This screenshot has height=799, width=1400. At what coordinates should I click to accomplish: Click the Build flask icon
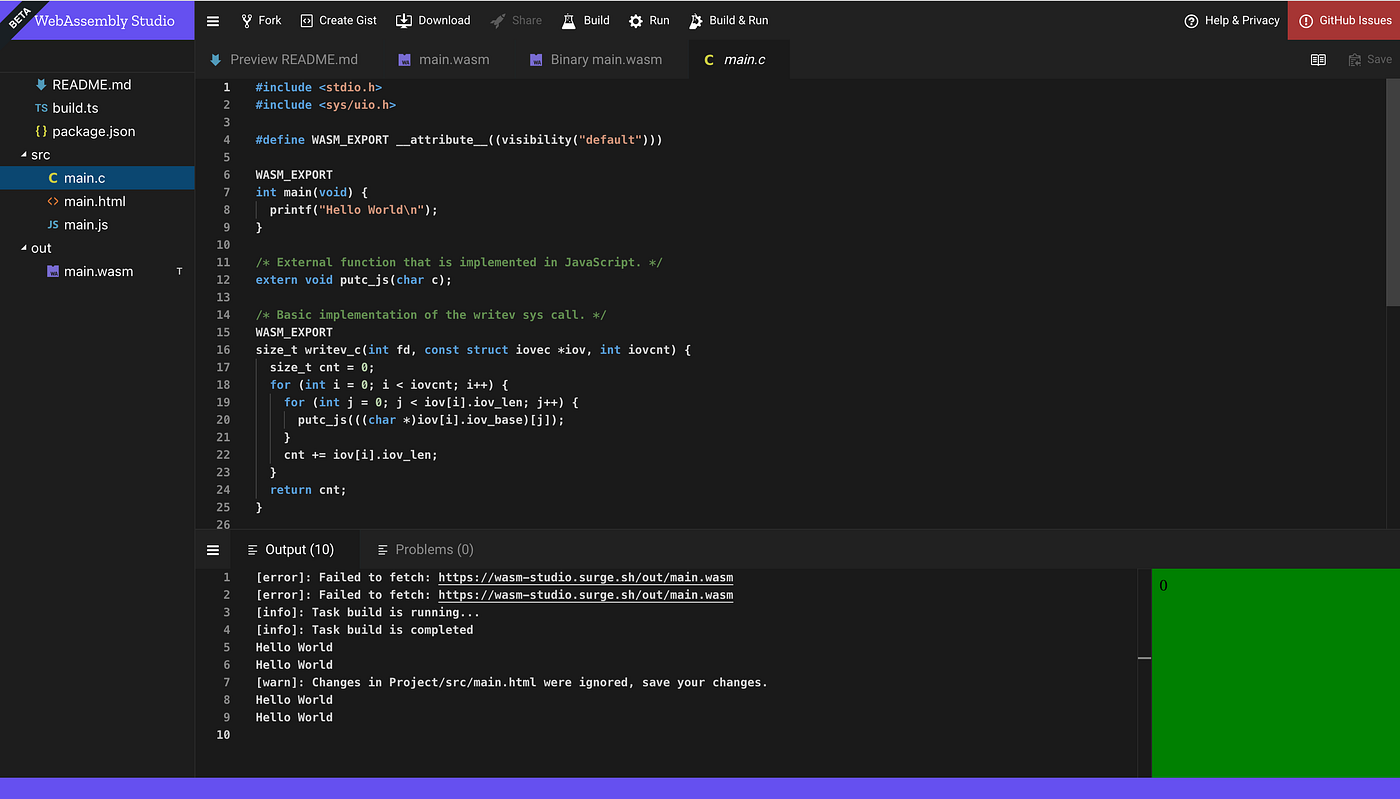[x=569, y=20]
